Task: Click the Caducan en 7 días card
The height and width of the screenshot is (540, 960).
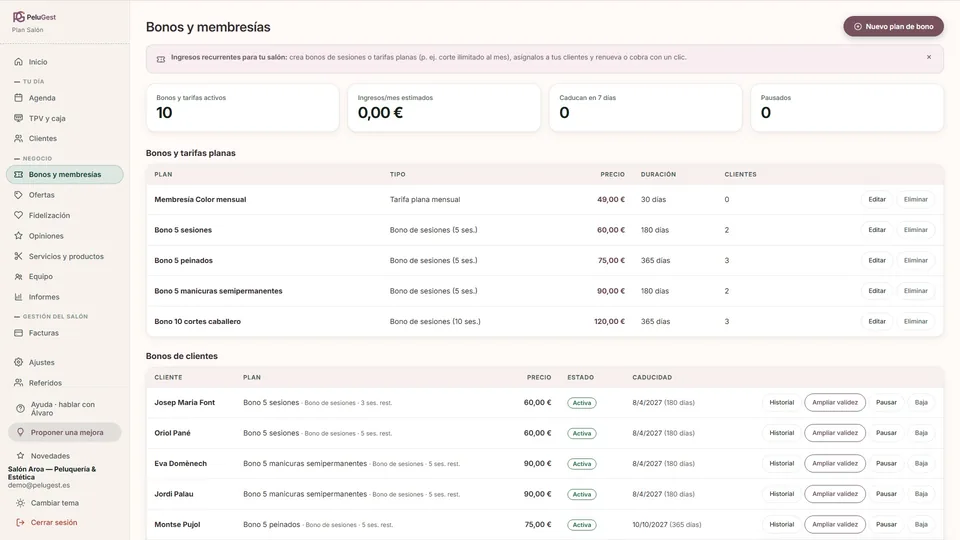Action: click(645, 108)
